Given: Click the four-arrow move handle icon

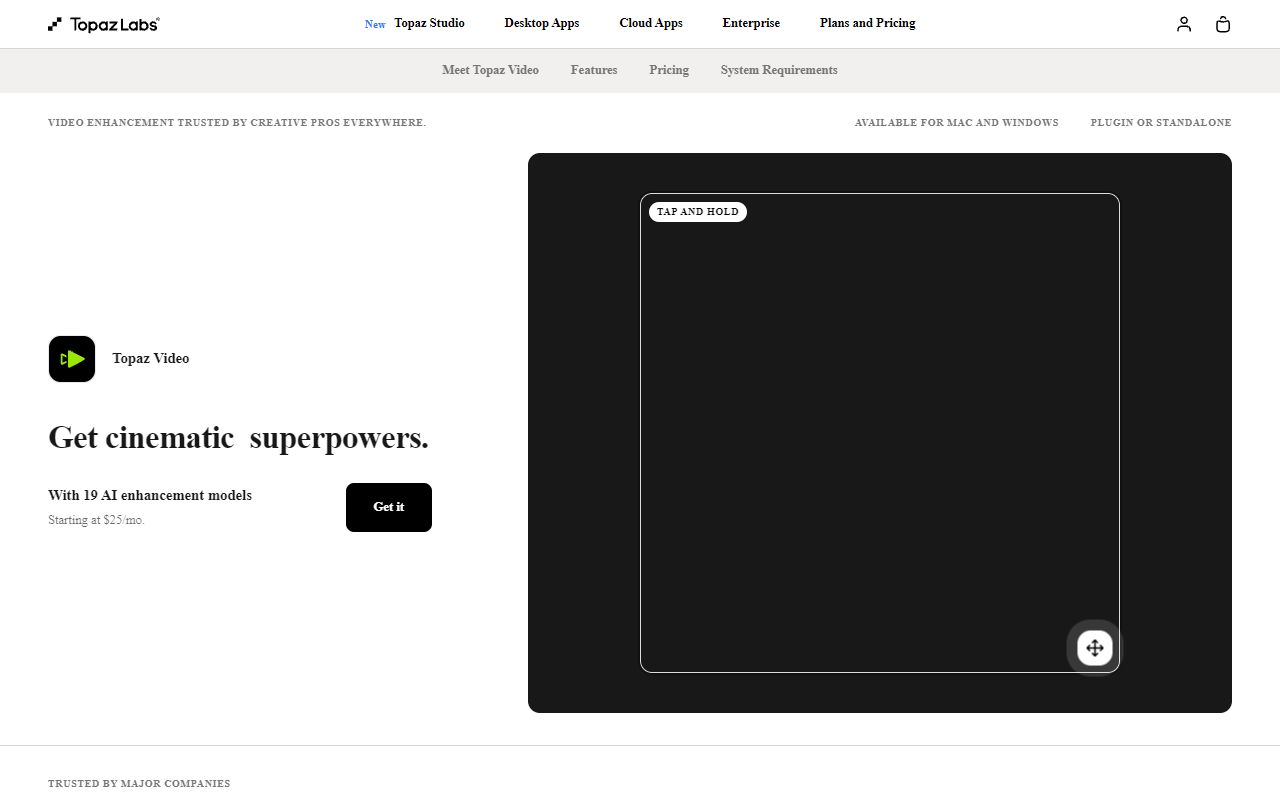Looking at the screenshot, I should click(x=1094, y=648).
